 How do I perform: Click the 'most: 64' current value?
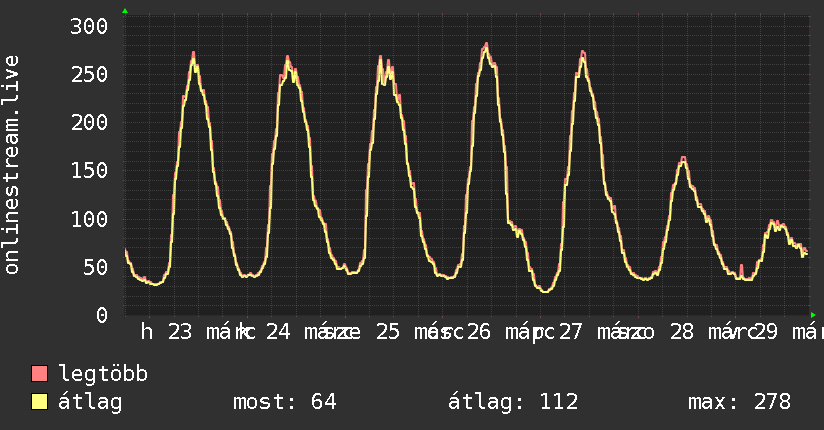pos(284,403)
